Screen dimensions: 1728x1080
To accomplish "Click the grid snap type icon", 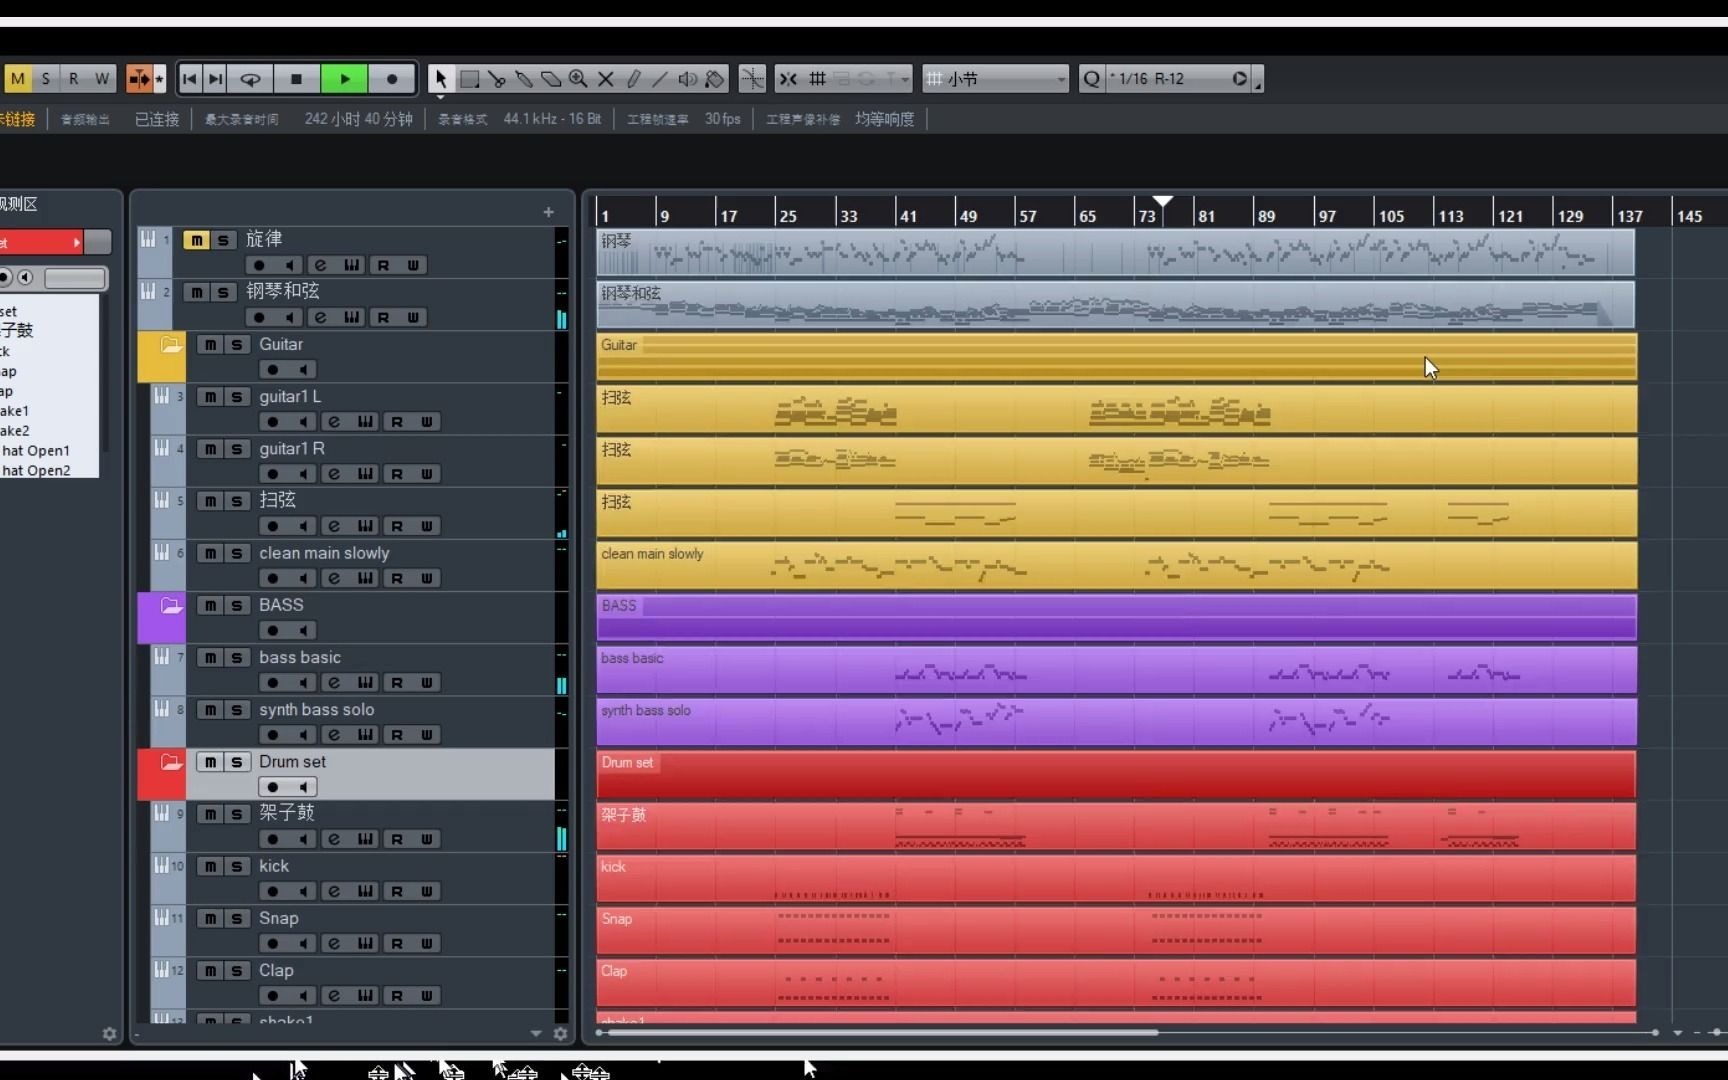I will point(817,79).
